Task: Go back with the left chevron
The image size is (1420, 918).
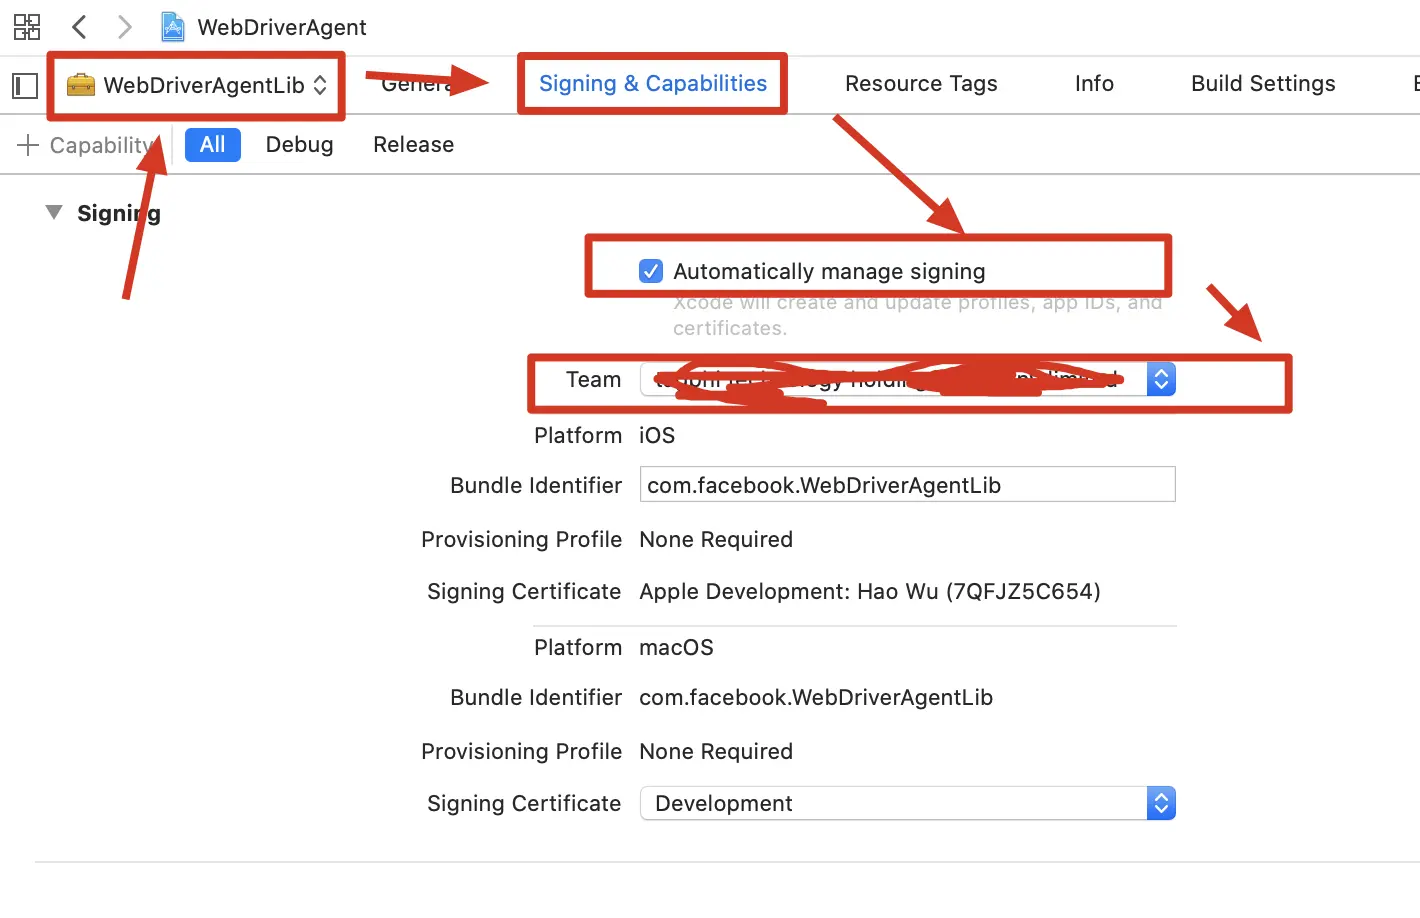Action: pos(80,27)
